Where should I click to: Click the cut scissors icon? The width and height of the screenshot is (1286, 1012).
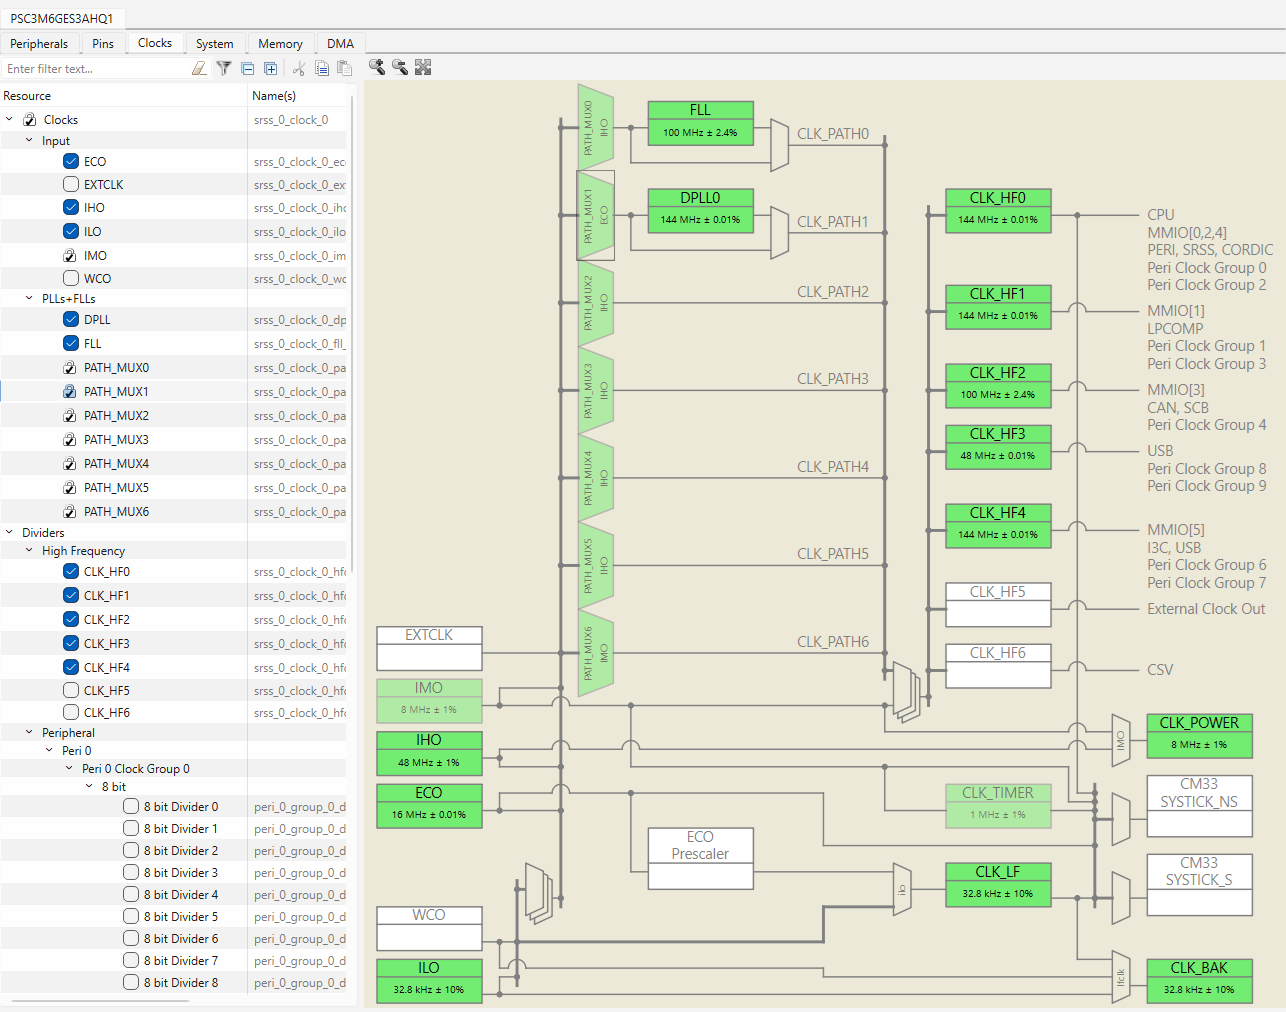[x=298, y=68]
